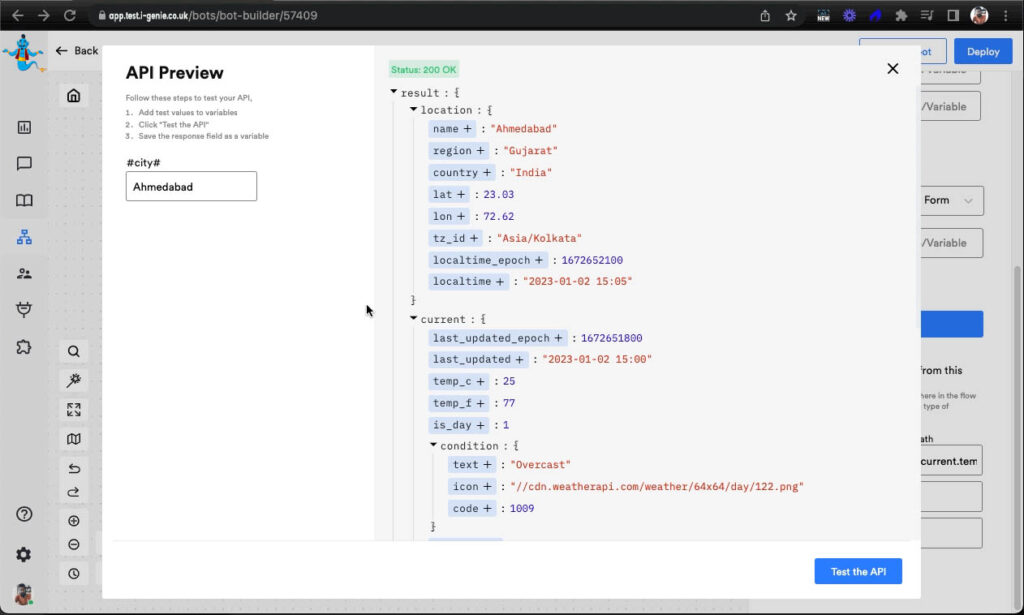Click the settings gear in sidebar
1024x615 pixels.
24,554
